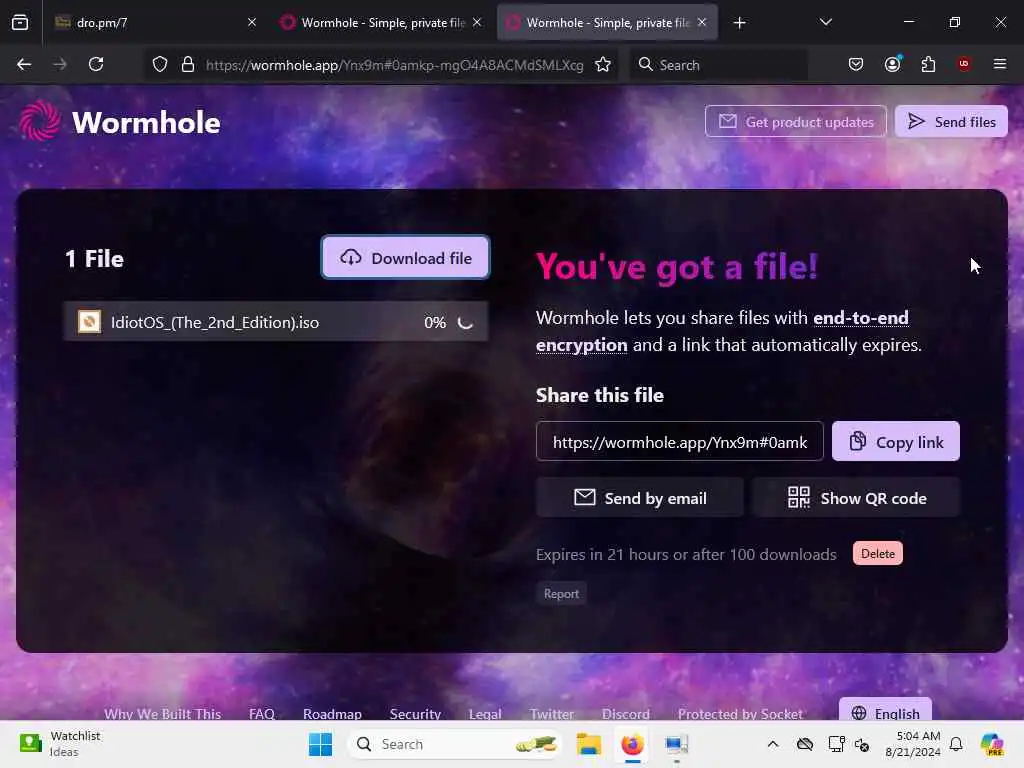Open Copilot preview icon in taskbar

[992, 744]
